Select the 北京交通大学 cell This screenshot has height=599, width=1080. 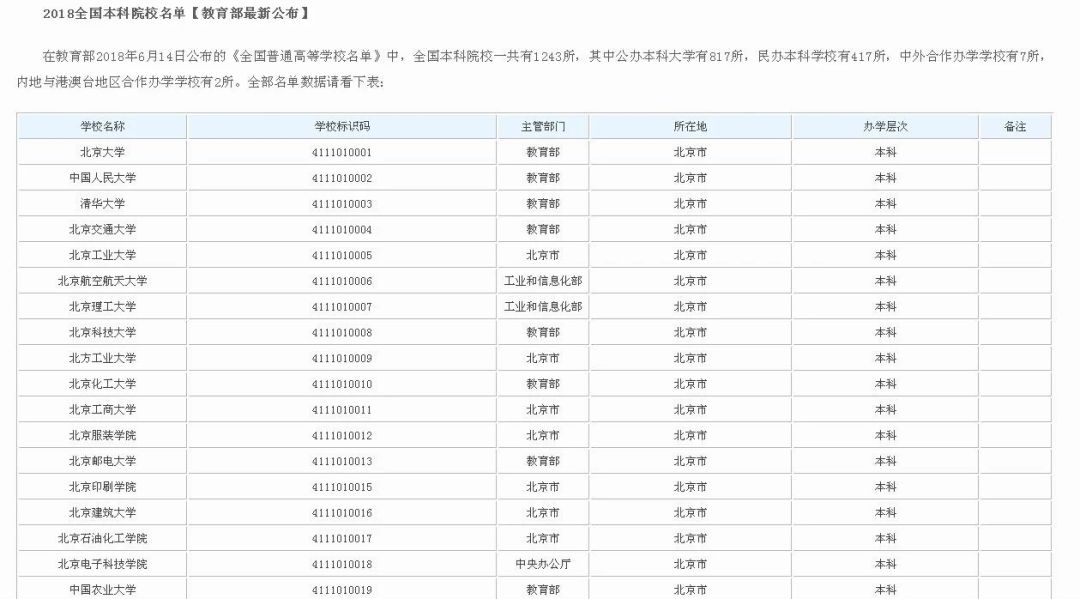(102, 229)
